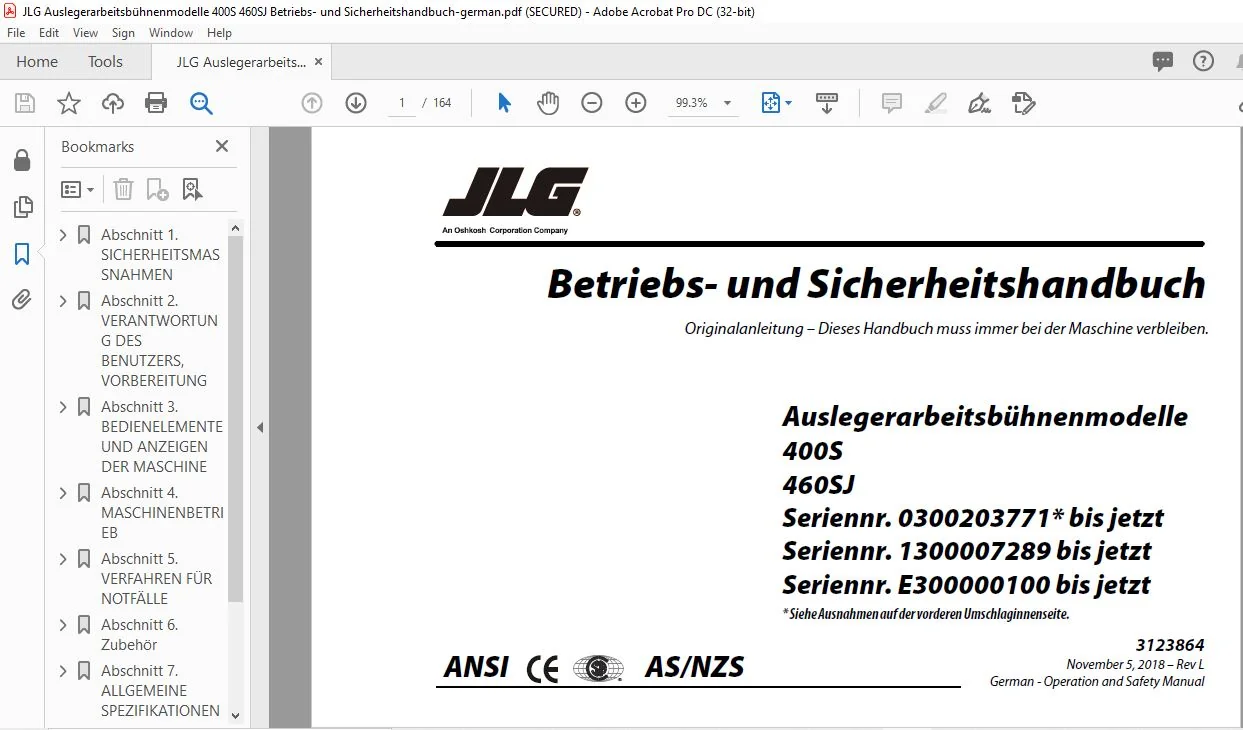Open the security lock panel
Viewport: 1243px width, 730px height.
pos(21,160)
